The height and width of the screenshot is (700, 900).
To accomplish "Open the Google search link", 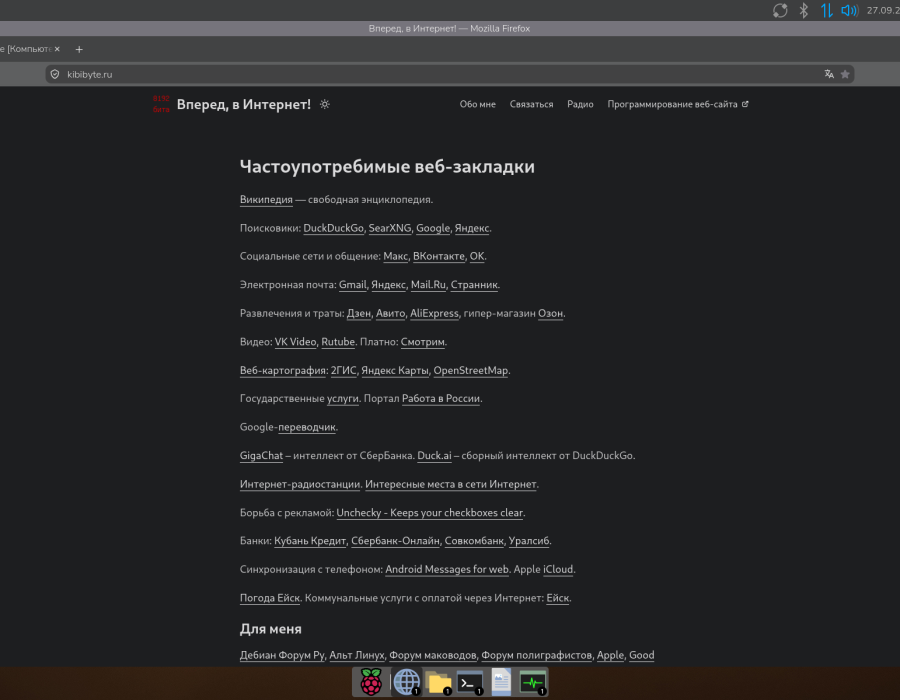I will (433, 228).
